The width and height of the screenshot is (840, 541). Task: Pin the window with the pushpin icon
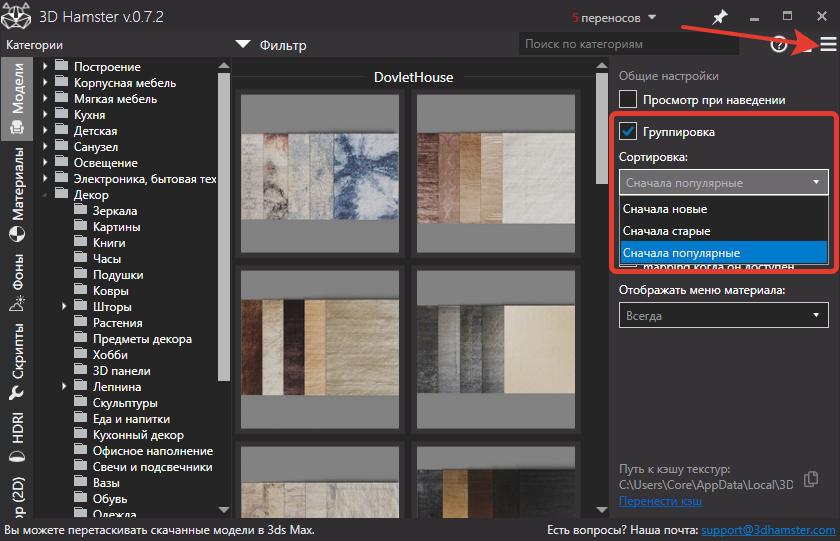(719, 17)
